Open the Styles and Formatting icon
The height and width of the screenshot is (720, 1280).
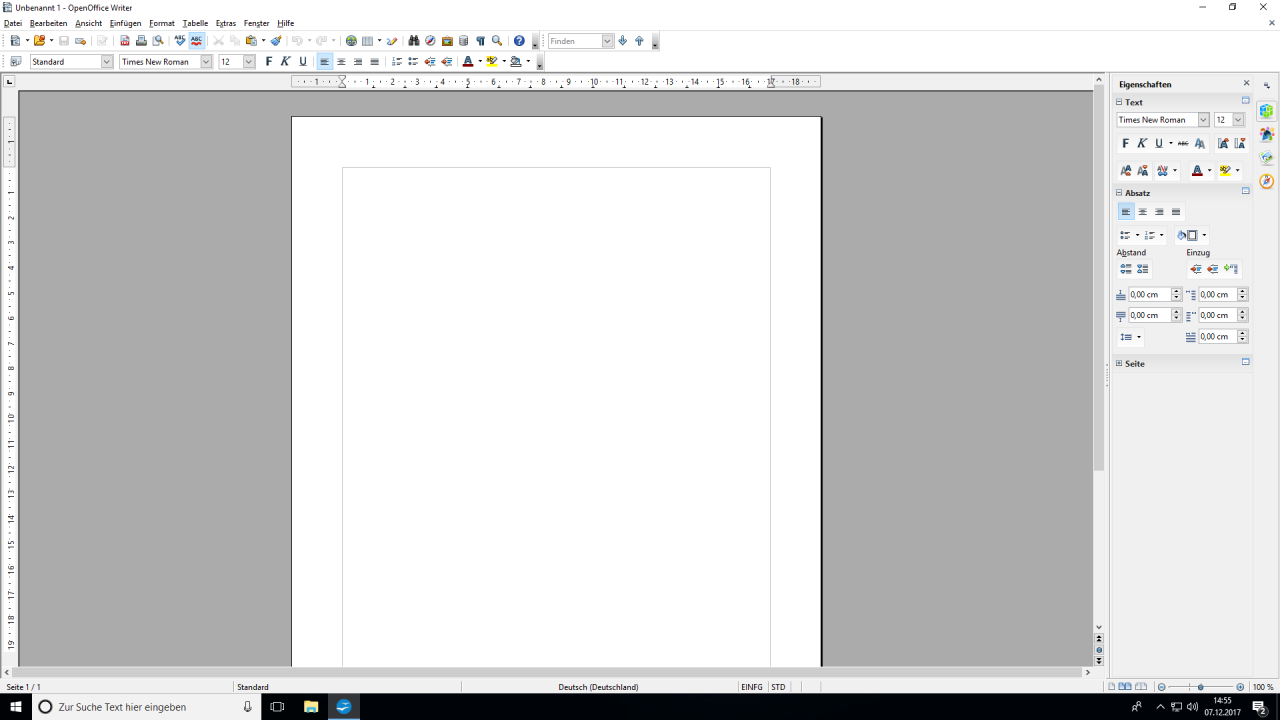click(x=16, y=61)
